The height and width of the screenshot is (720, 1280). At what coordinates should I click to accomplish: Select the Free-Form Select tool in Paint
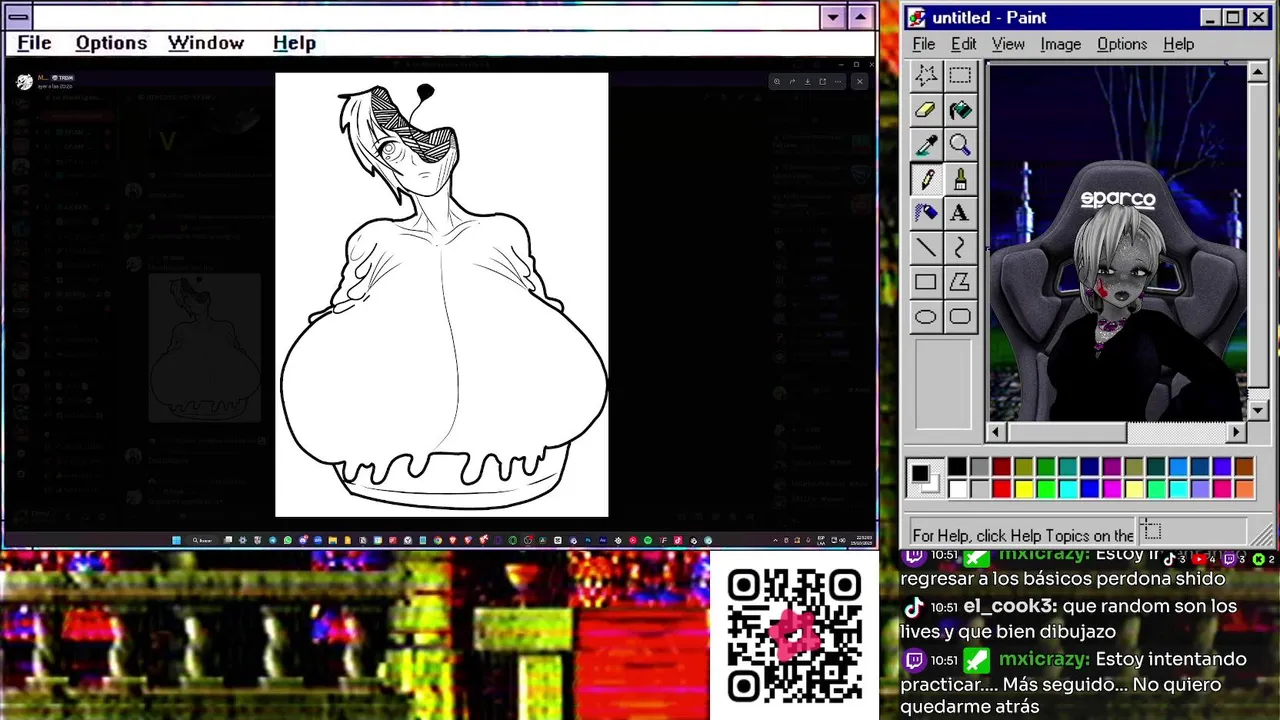pyautogui.click(x=926, y=76)
